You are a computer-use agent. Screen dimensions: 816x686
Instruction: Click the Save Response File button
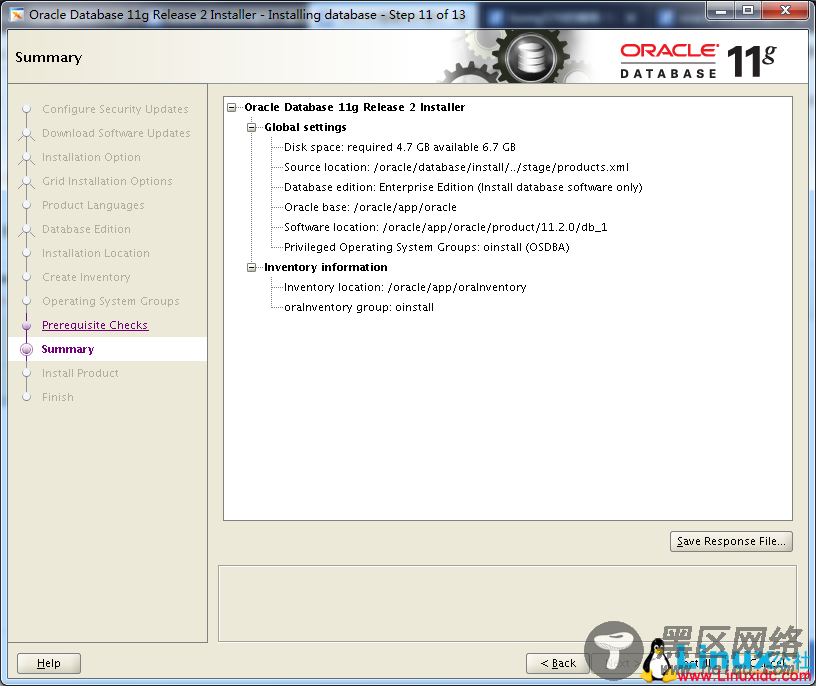click(x=731, y=541)
